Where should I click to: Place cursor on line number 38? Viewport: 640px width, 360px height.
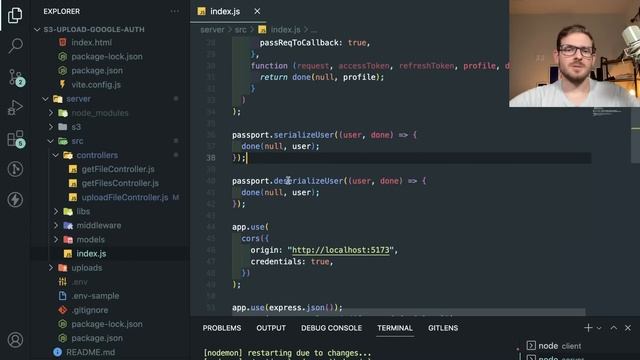(x=211, y=158)
